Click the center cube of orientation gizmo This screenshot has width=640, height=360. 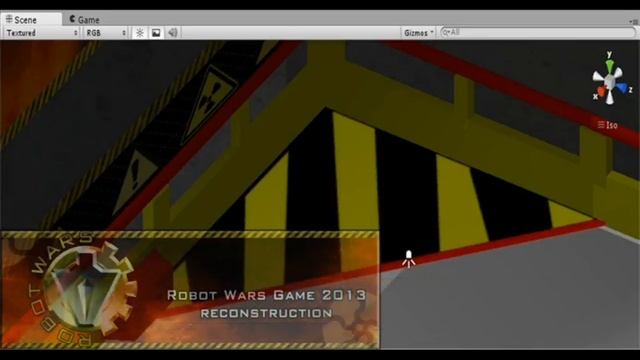[x=610, y=82]
